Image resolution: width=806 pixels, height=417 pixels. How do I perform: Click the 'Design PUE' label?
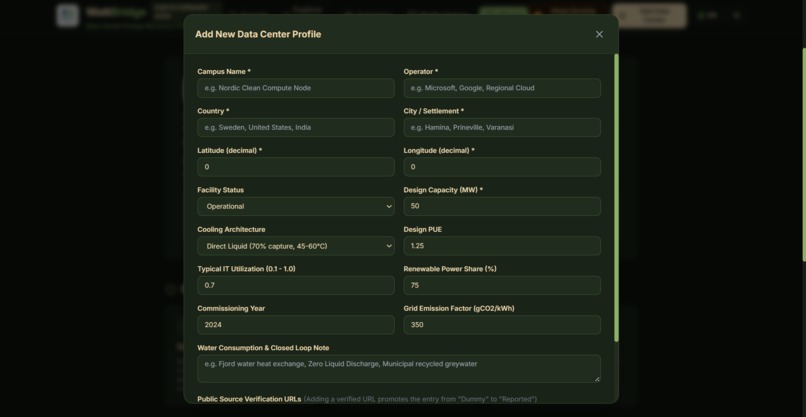click(423, 229)
